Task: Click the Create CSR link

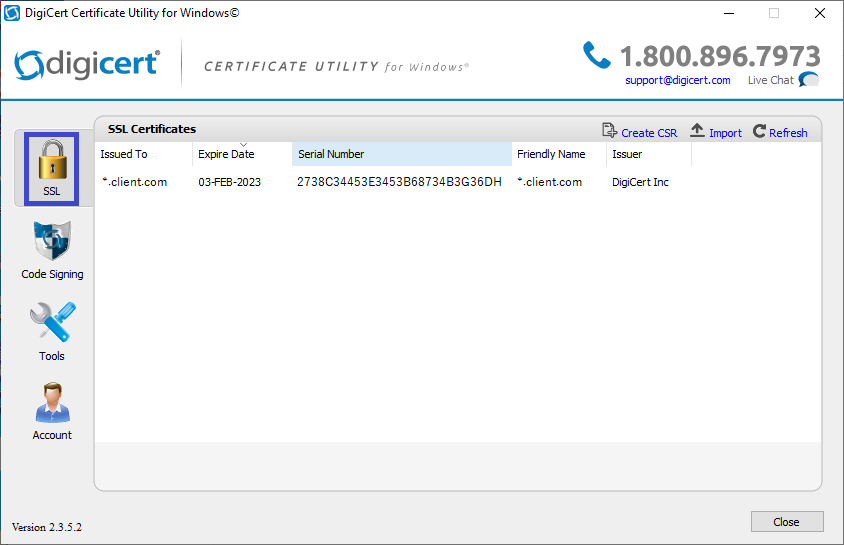Action: [649, 133]
